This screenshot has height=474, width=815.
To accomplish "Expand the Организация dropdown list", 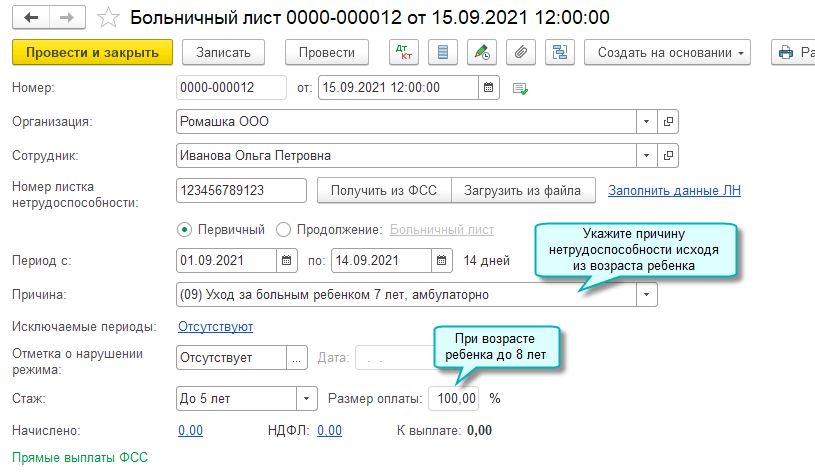I will point(647,122).
